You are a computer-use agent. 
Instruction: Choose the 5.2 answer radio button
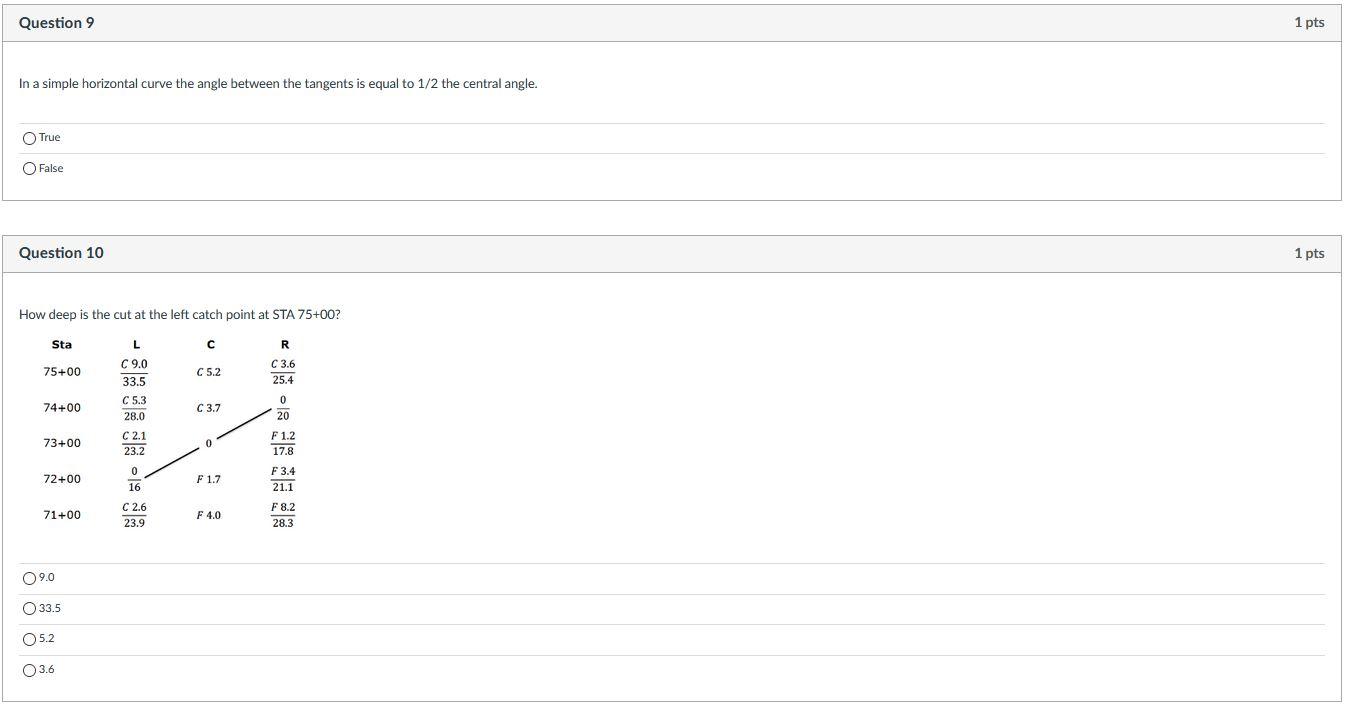click(x=29, y=639)
